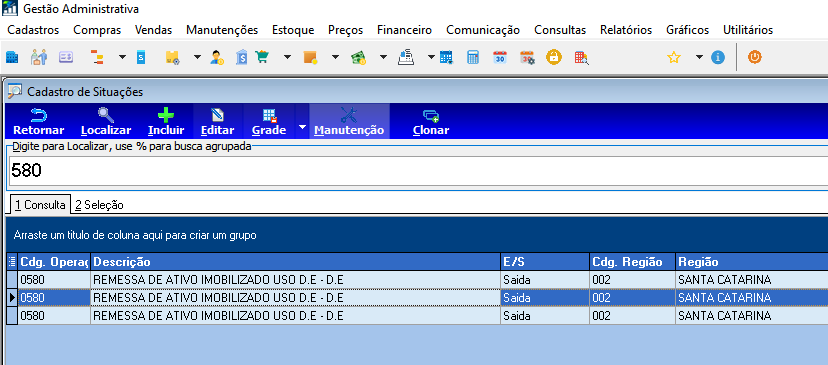Open the Comunicação menu
This screenshot has width=828, height=365.
[483, 30]
